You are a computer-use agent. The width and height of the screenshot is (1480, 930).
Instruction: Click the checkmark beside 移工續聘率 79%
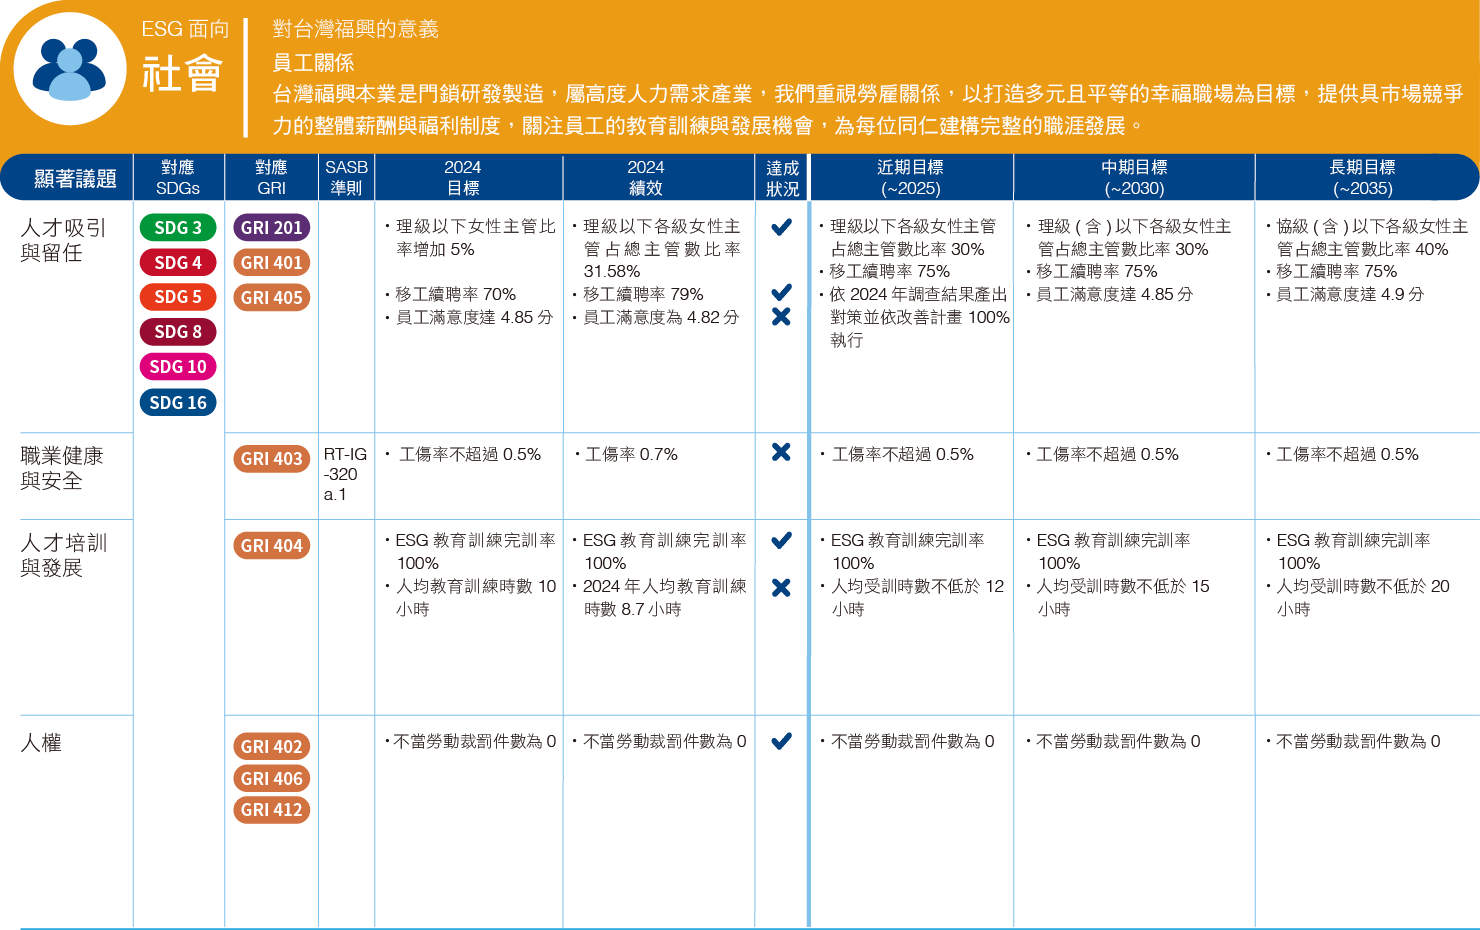(x=782, y=292)
